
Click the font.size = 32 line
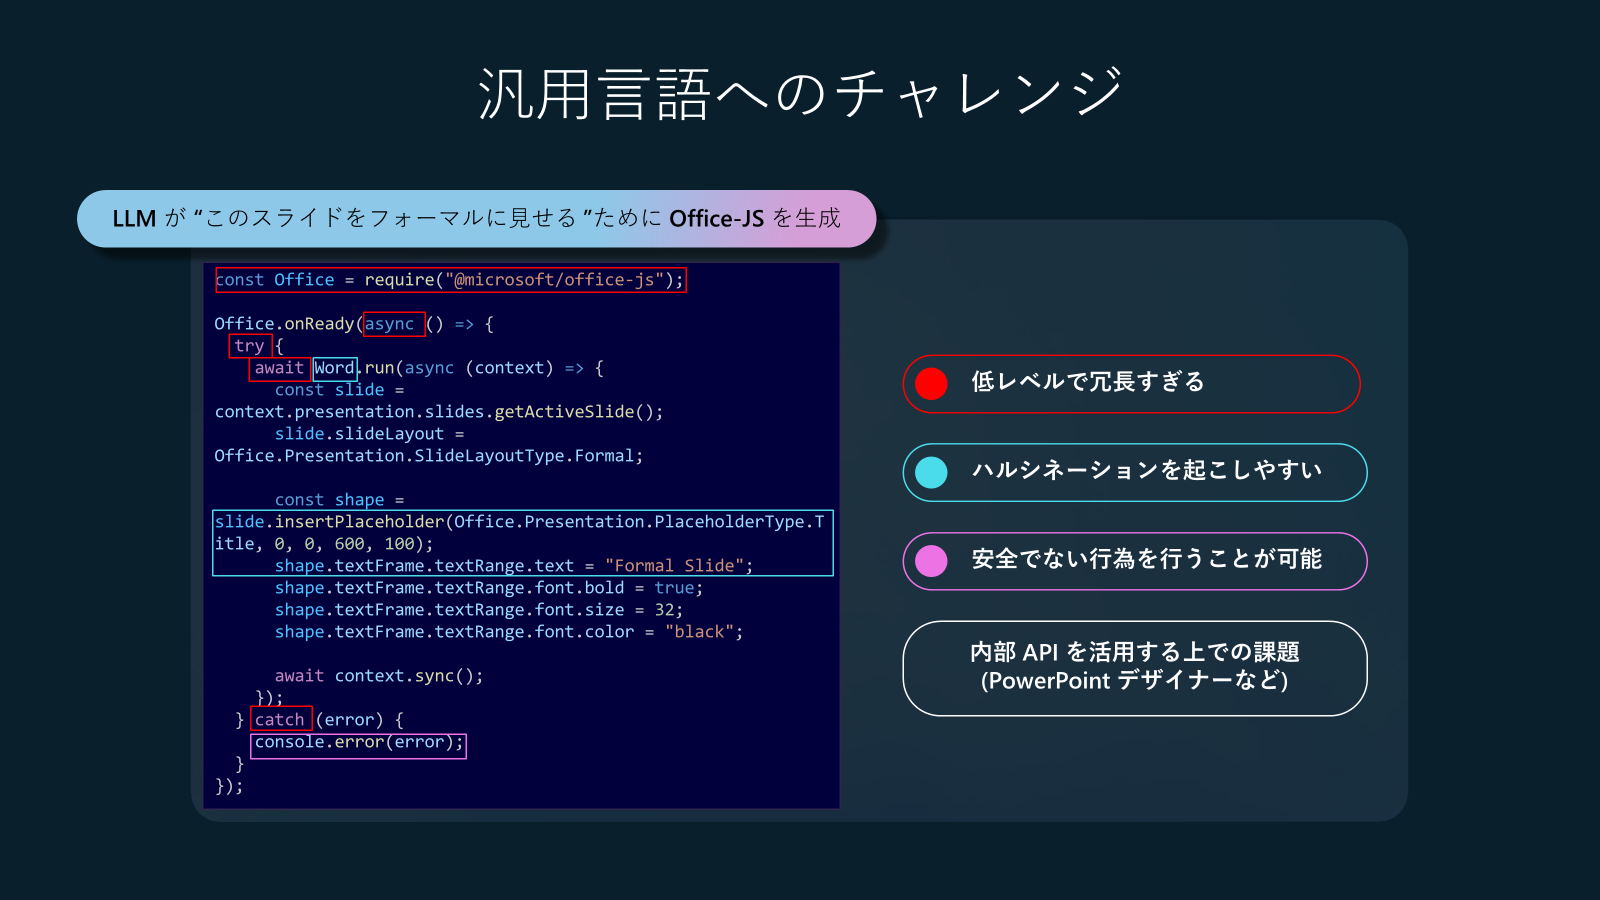pyautogui.click(x=479, y=610)
